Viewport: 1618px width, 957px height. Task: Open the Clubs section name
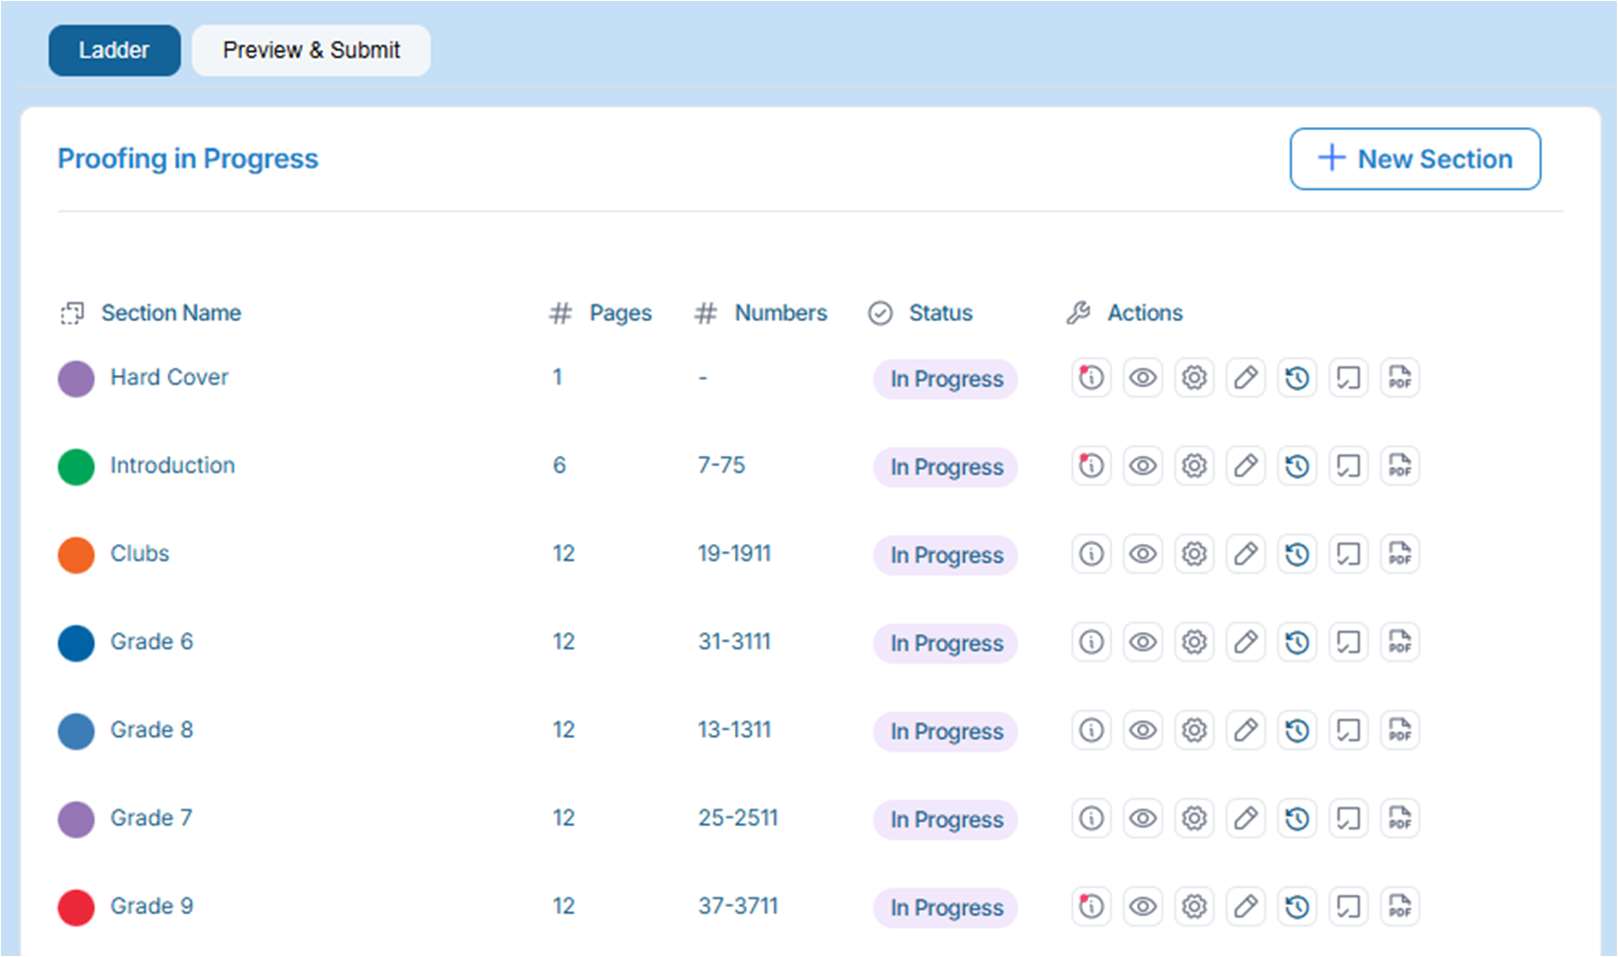[140, 553]
